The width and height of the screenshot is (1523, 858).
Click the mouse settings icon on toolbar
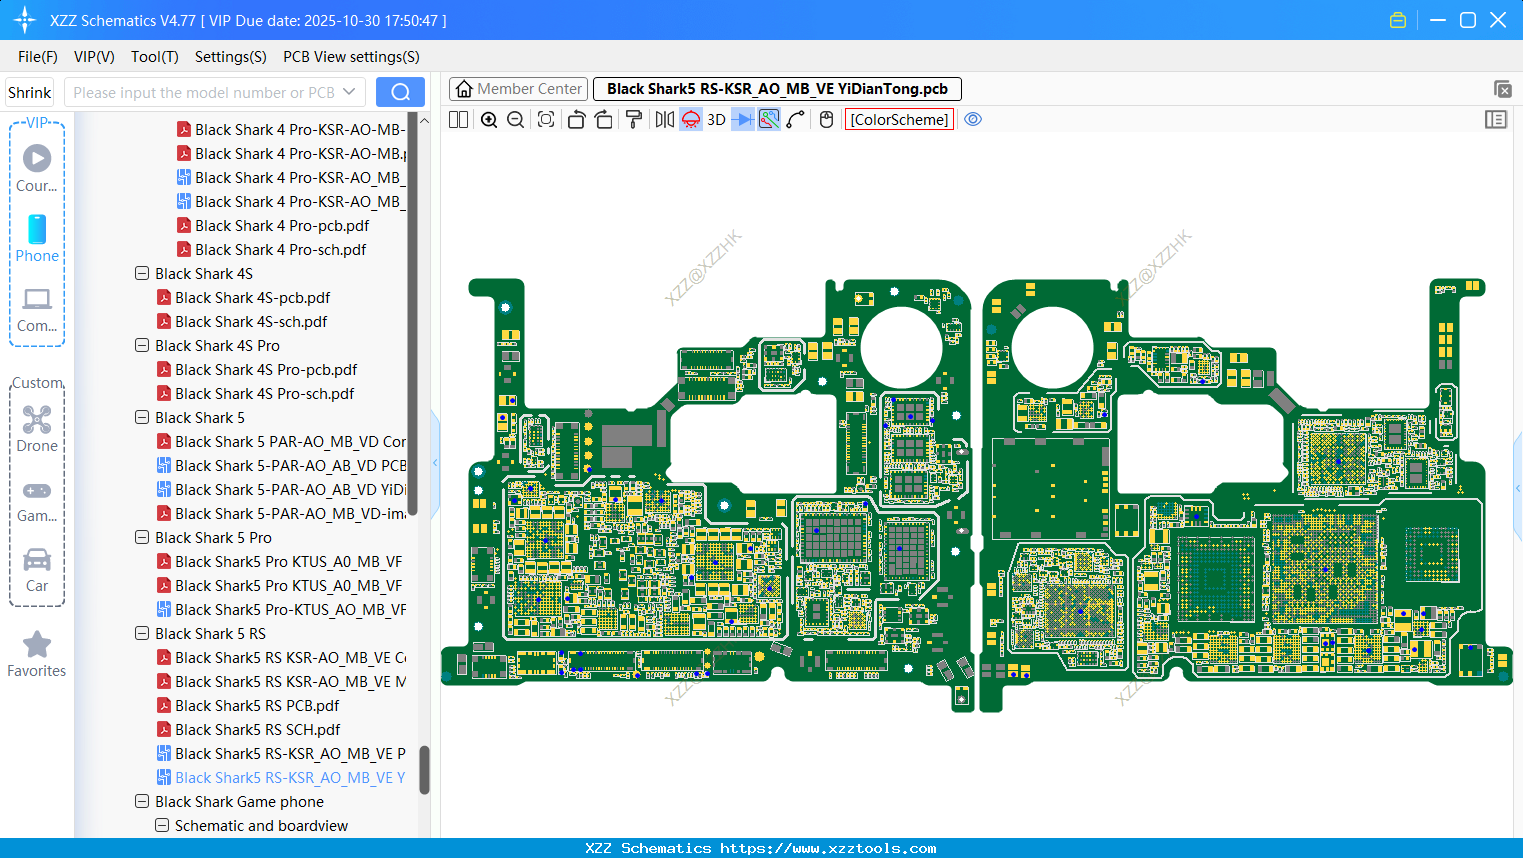tap(824, 119)
